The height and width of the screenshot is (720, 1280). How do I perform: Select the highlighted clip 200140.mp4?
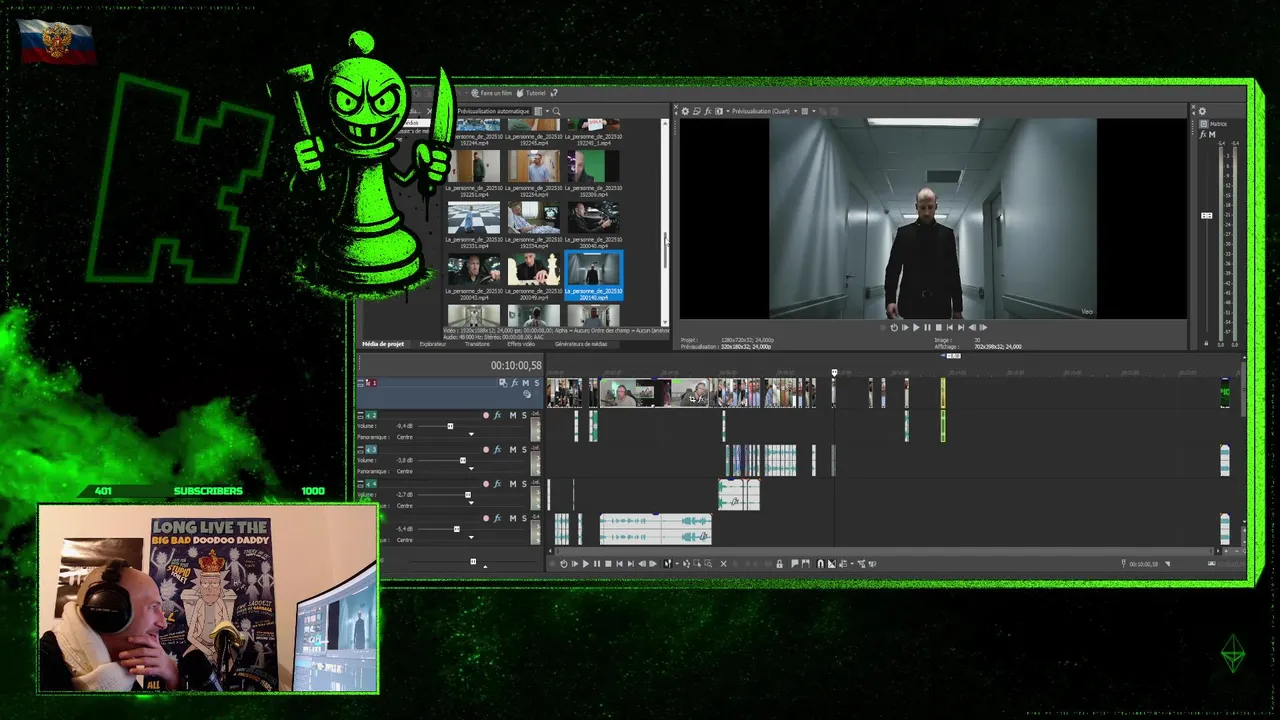[593, 275]
